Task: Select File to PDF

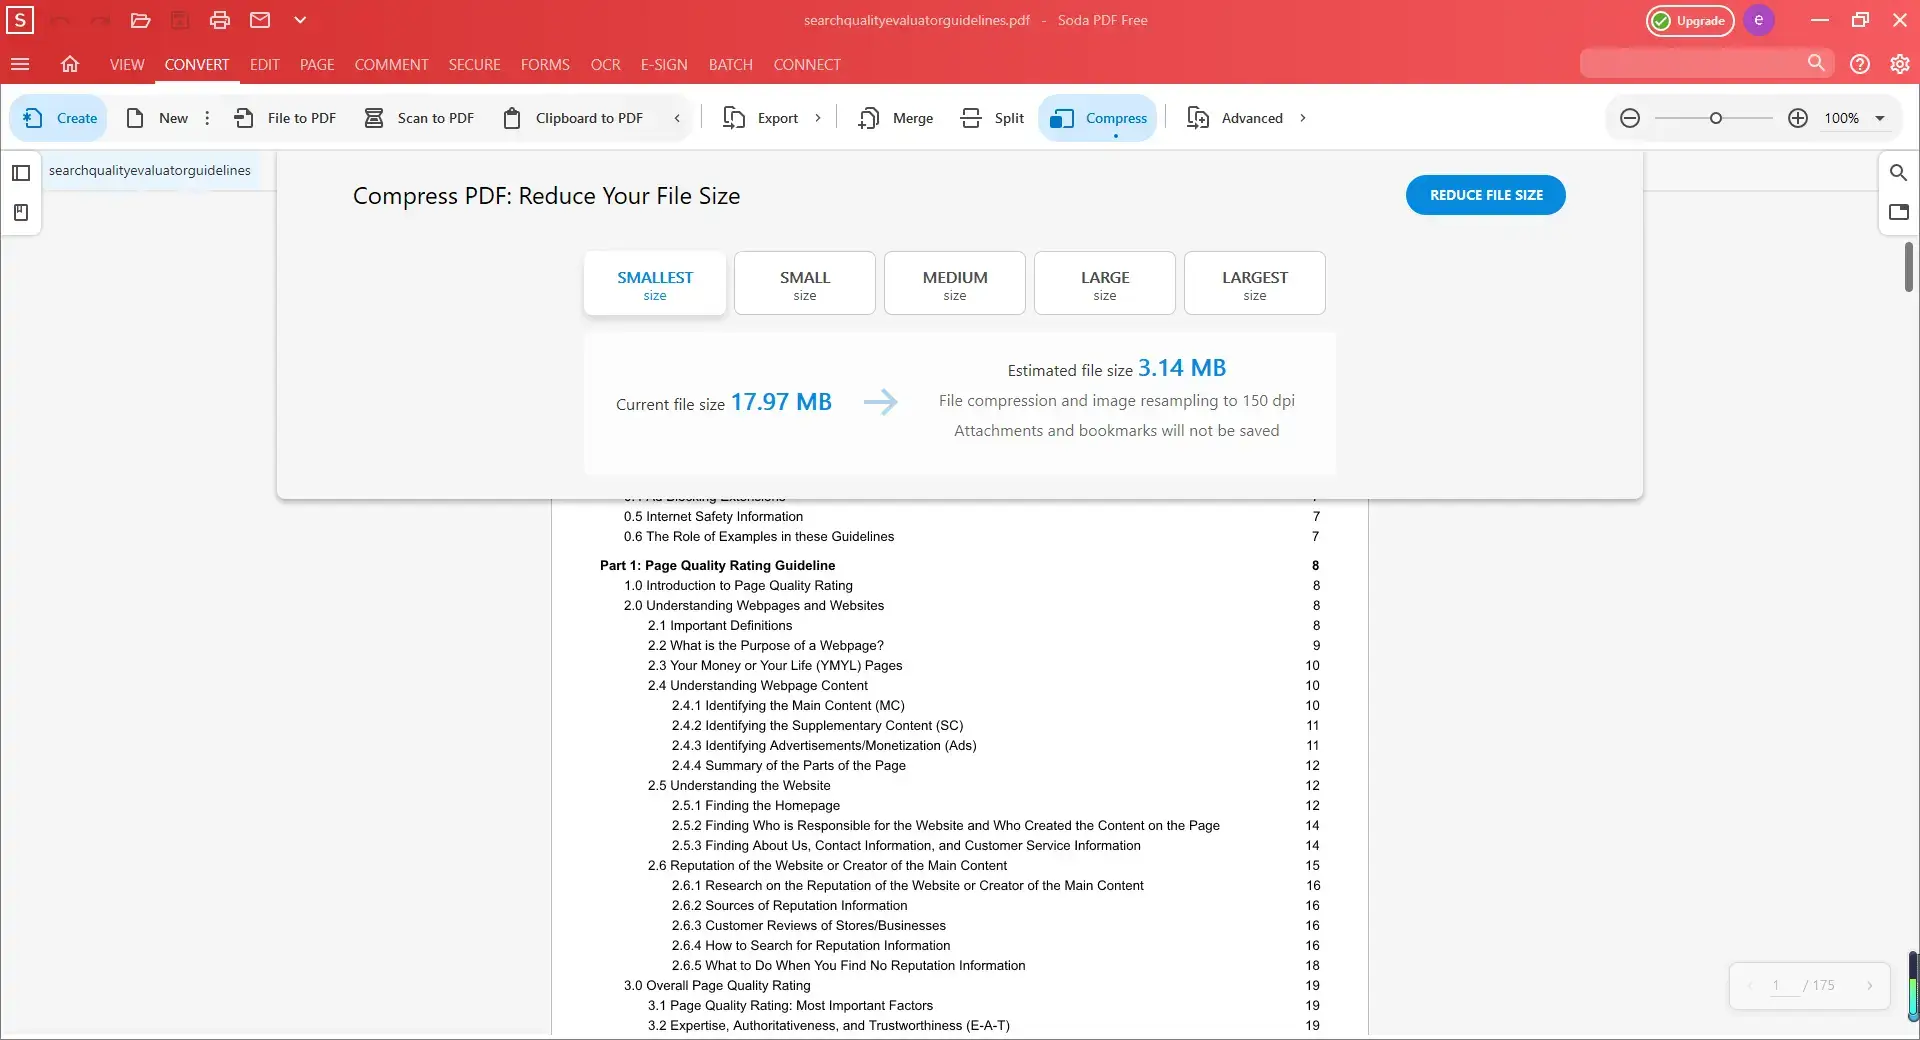Action: 285,118
